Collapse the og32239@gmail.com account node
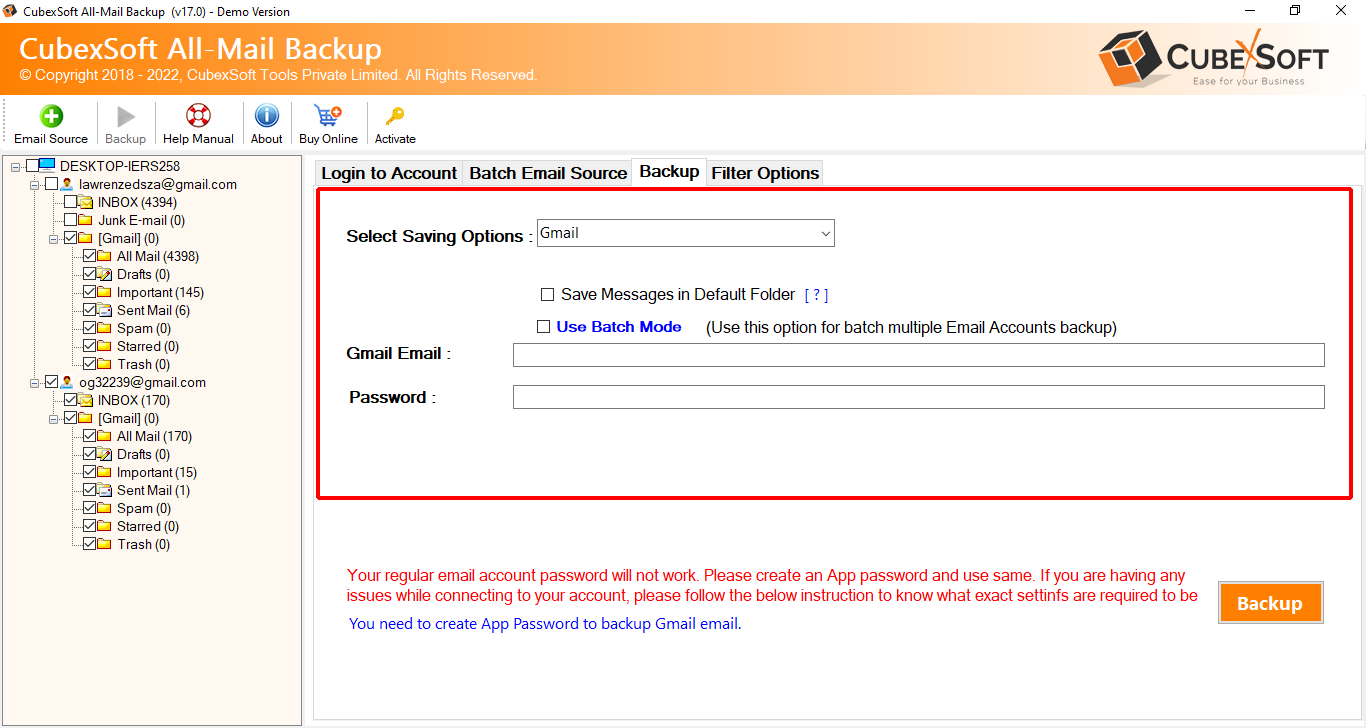This screenshot has height=728, width=1366. coord(36,382)
